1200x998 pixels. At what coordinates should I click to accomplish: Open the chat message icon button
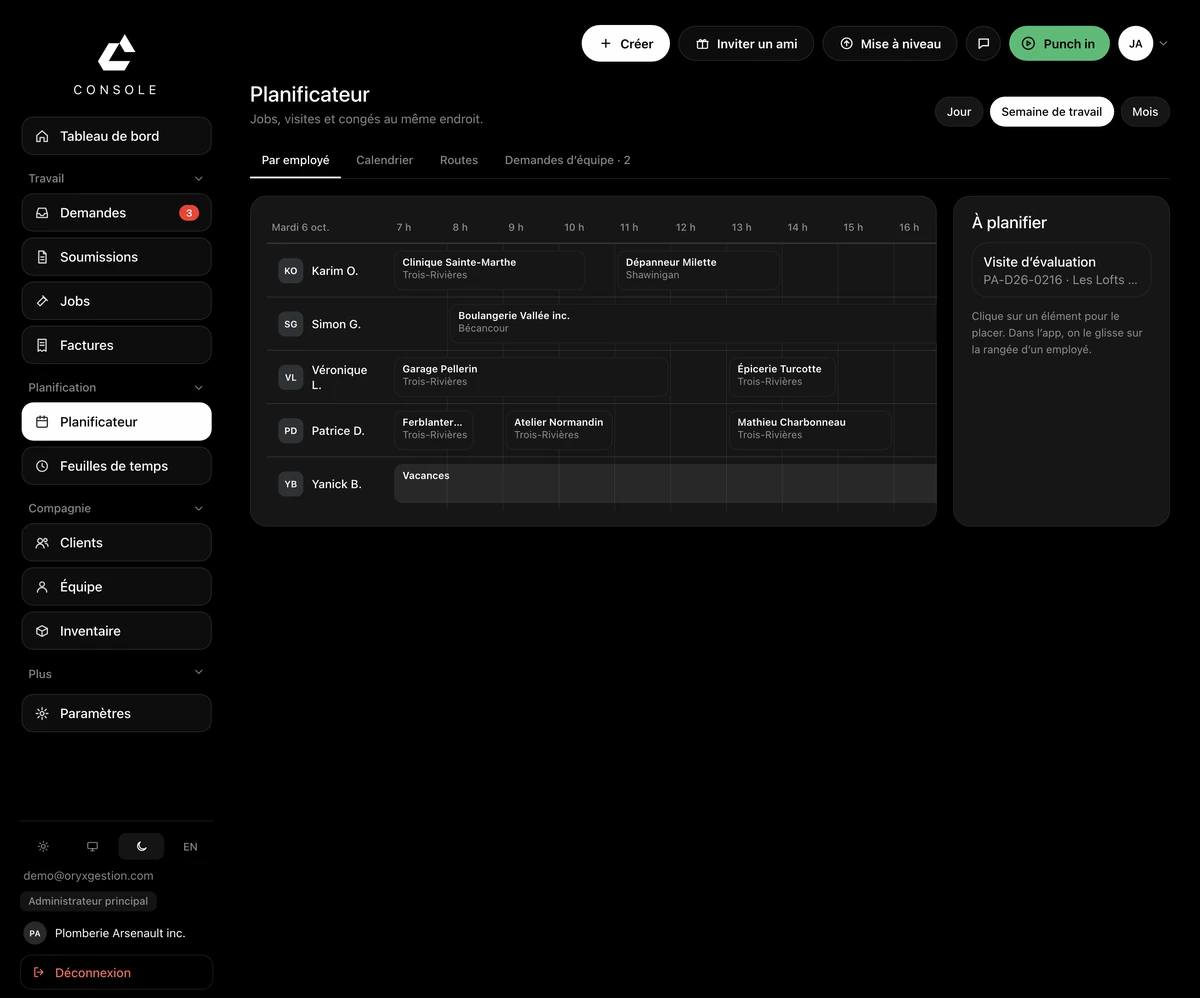pos(983,44)
